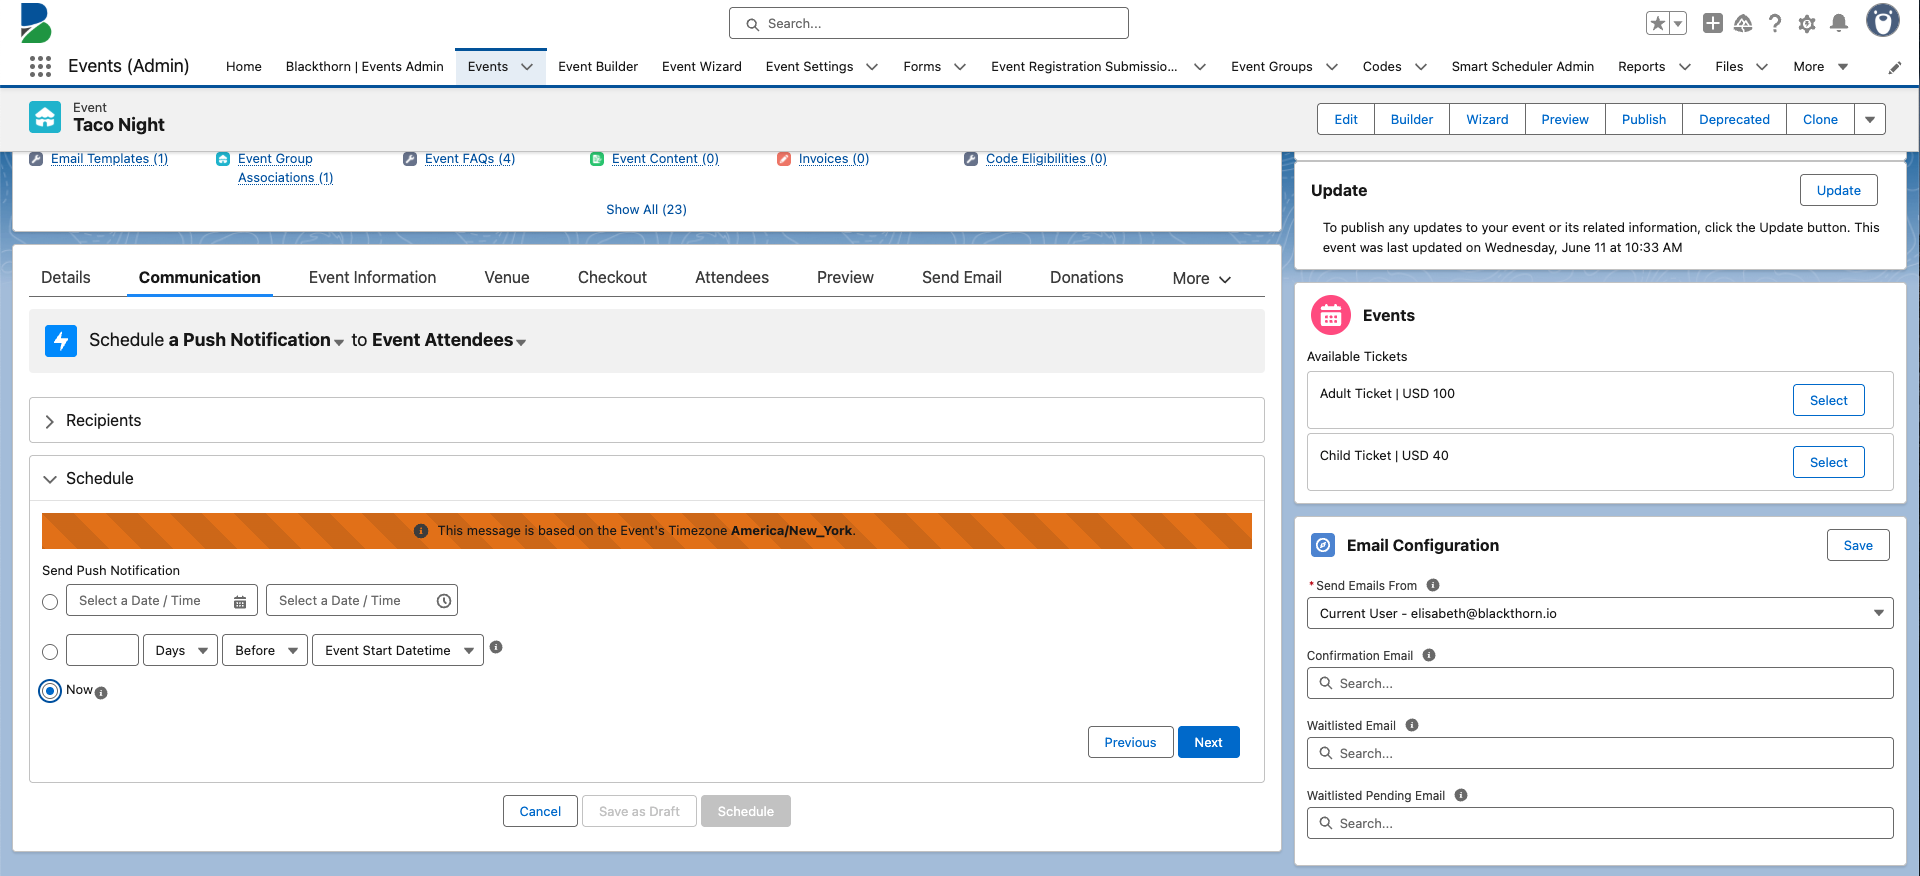The width and height of the screenshot is (1920, 876).
Task: Click the Confirmation Email info icon
Action: pyautogui.click(x=1429, y=655)
